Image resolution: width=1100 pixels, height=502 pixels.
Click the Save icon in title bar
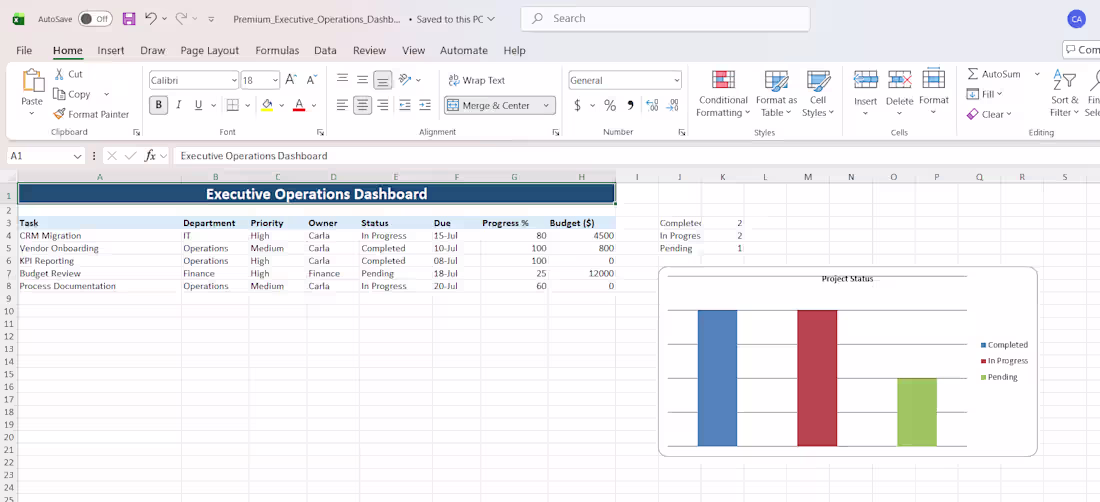[129, 19]
